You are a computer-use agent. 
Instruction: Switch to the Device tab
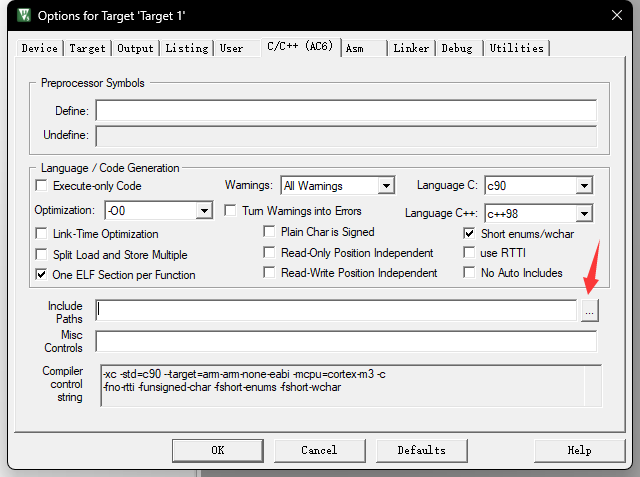(x=40, y=48)
